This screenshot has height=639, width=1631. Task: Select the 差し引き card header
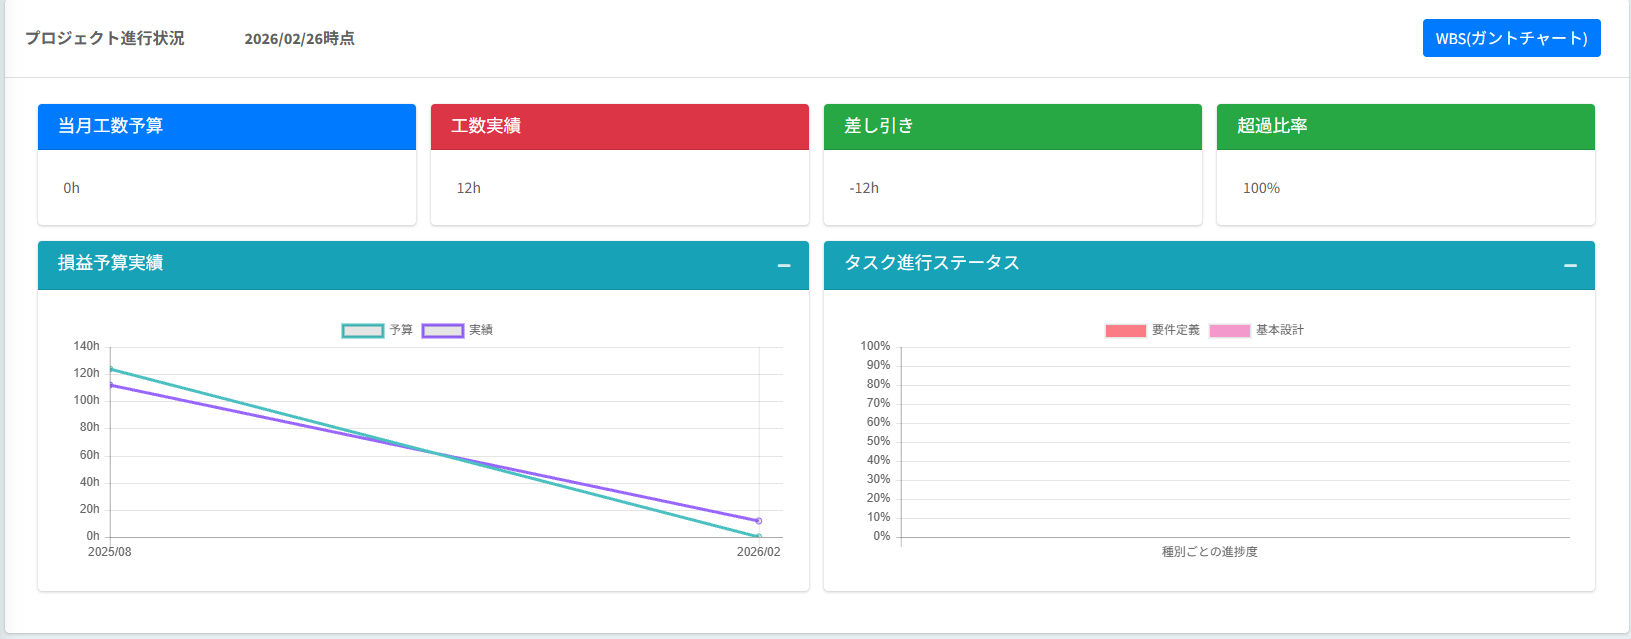1012,127
